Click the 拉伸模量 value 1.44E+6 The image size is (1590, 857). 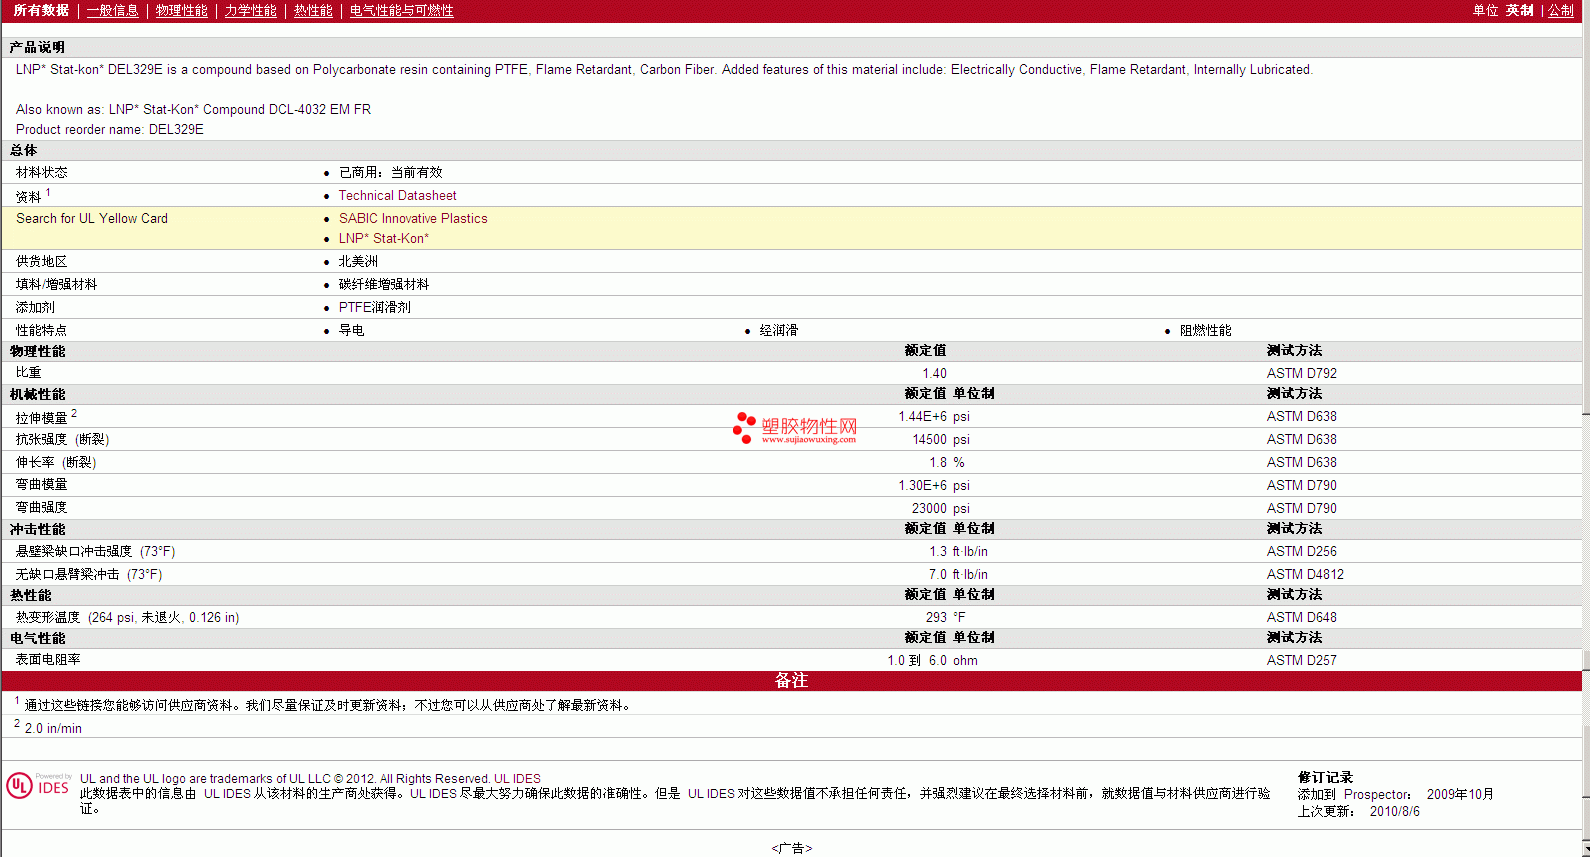point(922,417)
